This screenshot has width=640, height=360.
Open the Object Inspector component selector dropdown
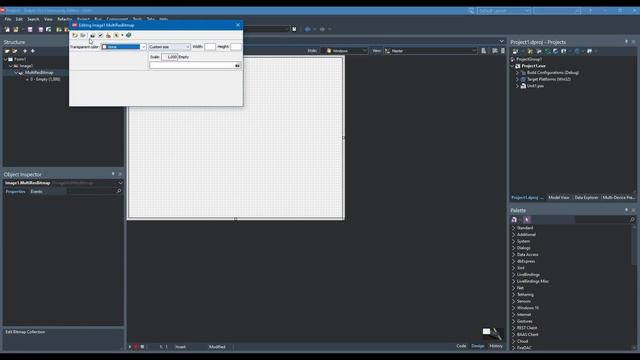pyautogui.click(x=120, y=183)
